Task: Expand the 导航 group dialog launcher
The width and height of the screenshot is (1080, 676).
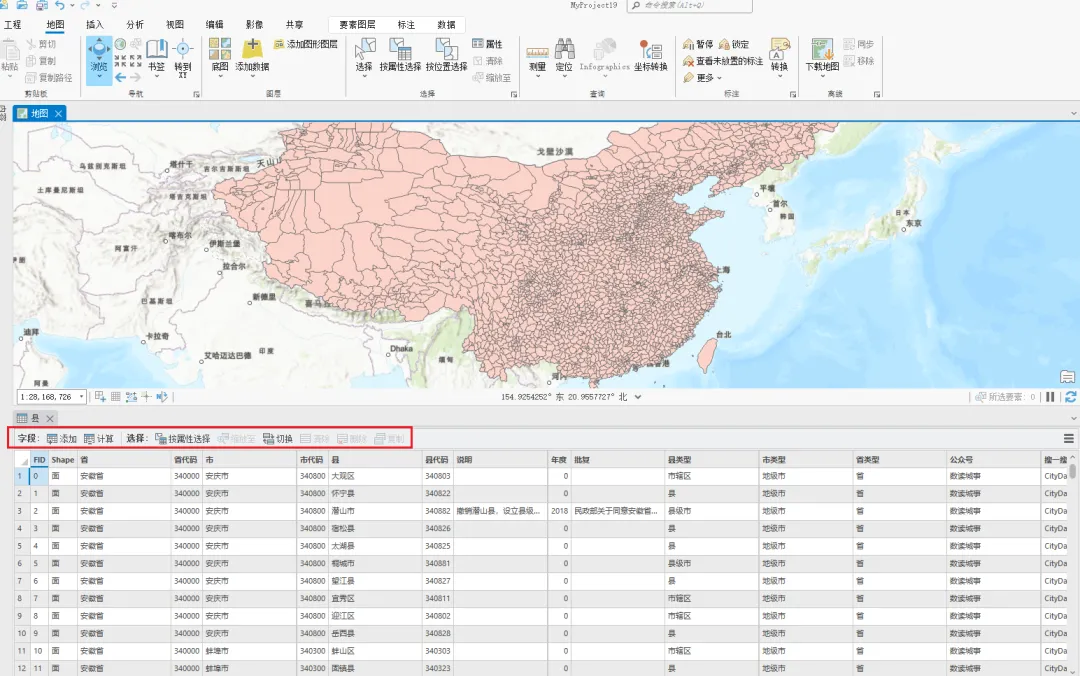Action: (196, 94)
